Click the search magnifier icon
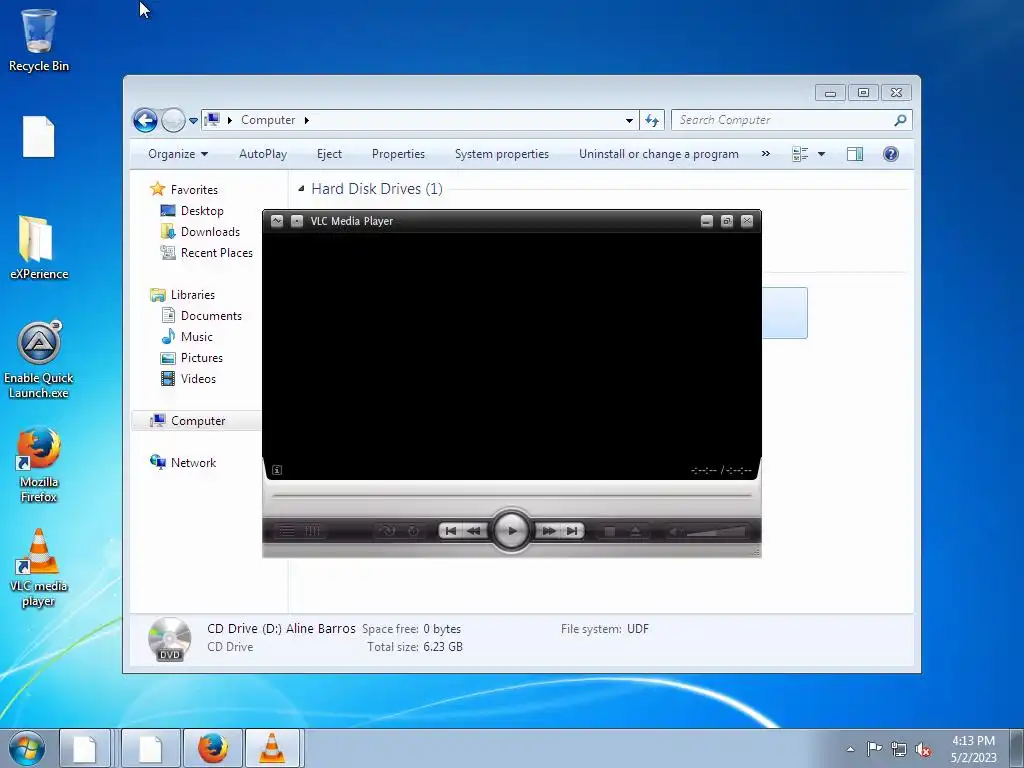This screenshot has width=1024, height=768. pyautogui.click(x=901, y=120)
